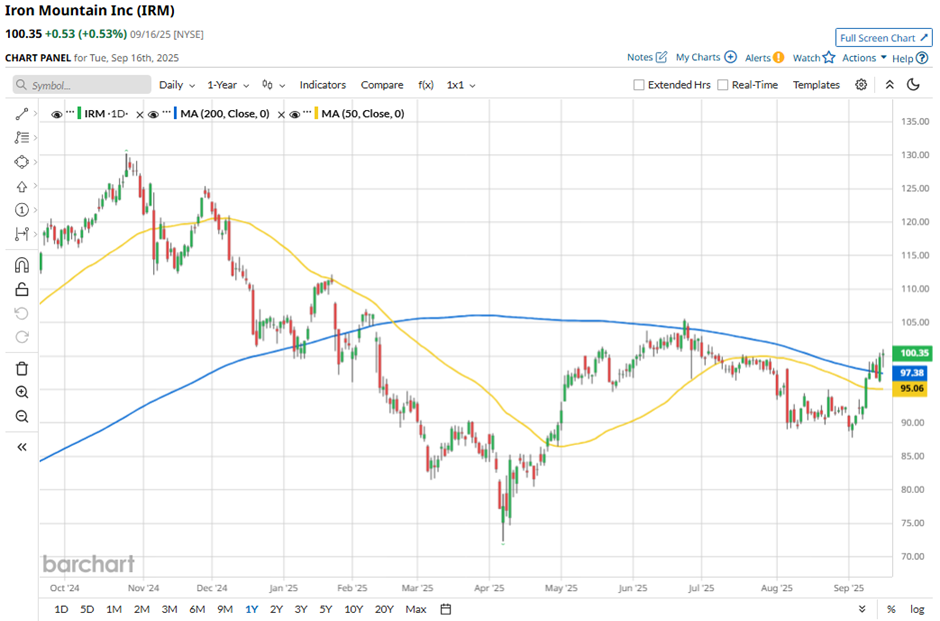Switch to dark mode moon icon
The width and height of the screenshot is (940, 621).
pyautogui.click(x=913, y=85)
